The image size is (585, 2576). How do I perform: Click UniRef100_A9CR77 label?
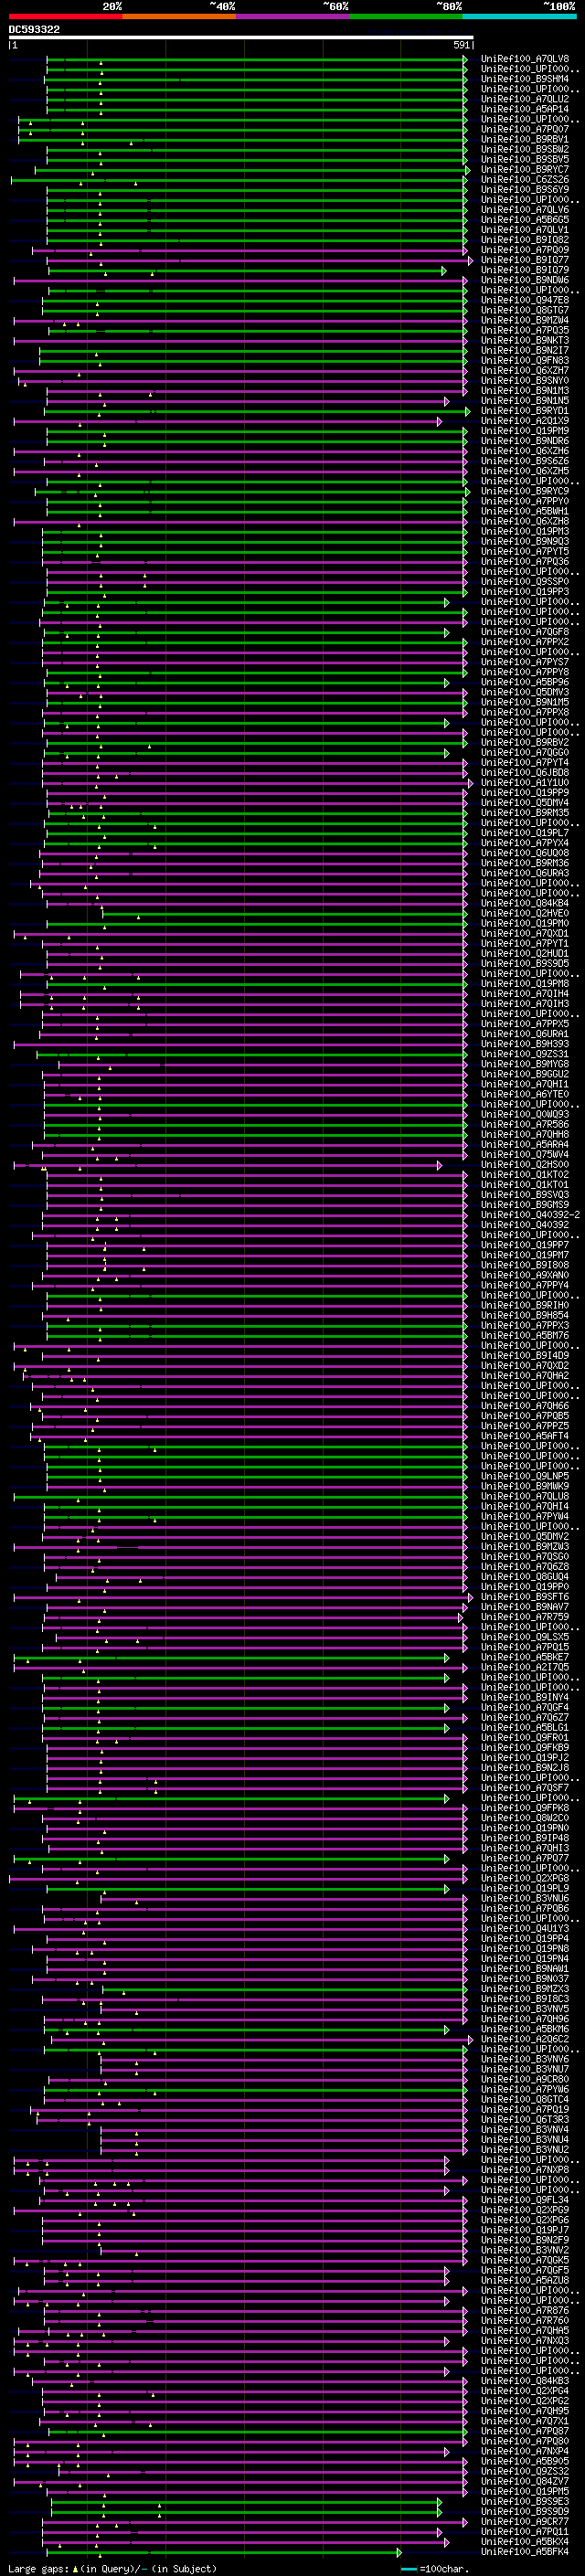525,2522
